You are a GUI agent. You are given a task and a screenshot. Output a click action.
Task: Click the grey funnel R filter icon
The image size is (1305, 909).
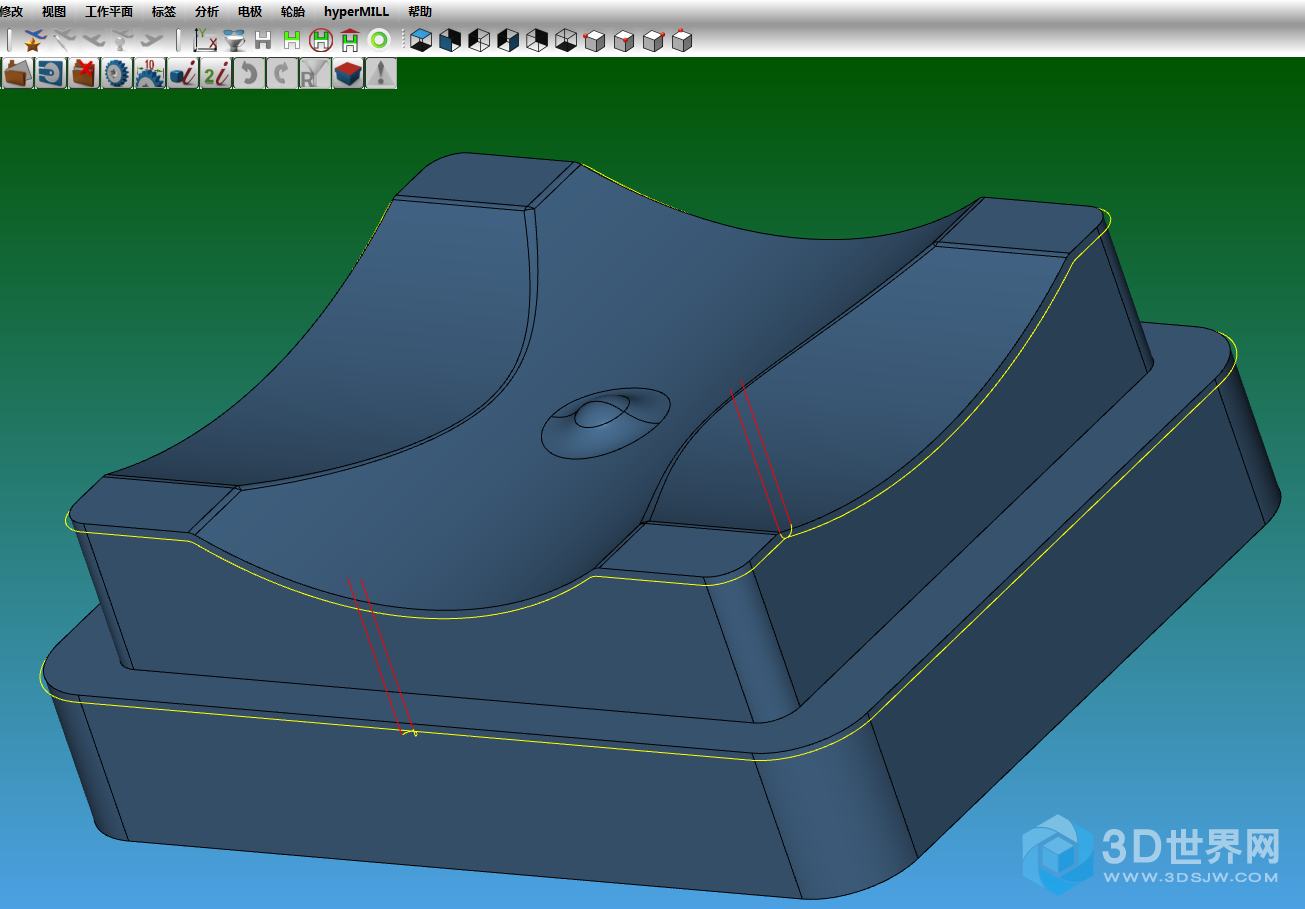[x=315, y=73]
